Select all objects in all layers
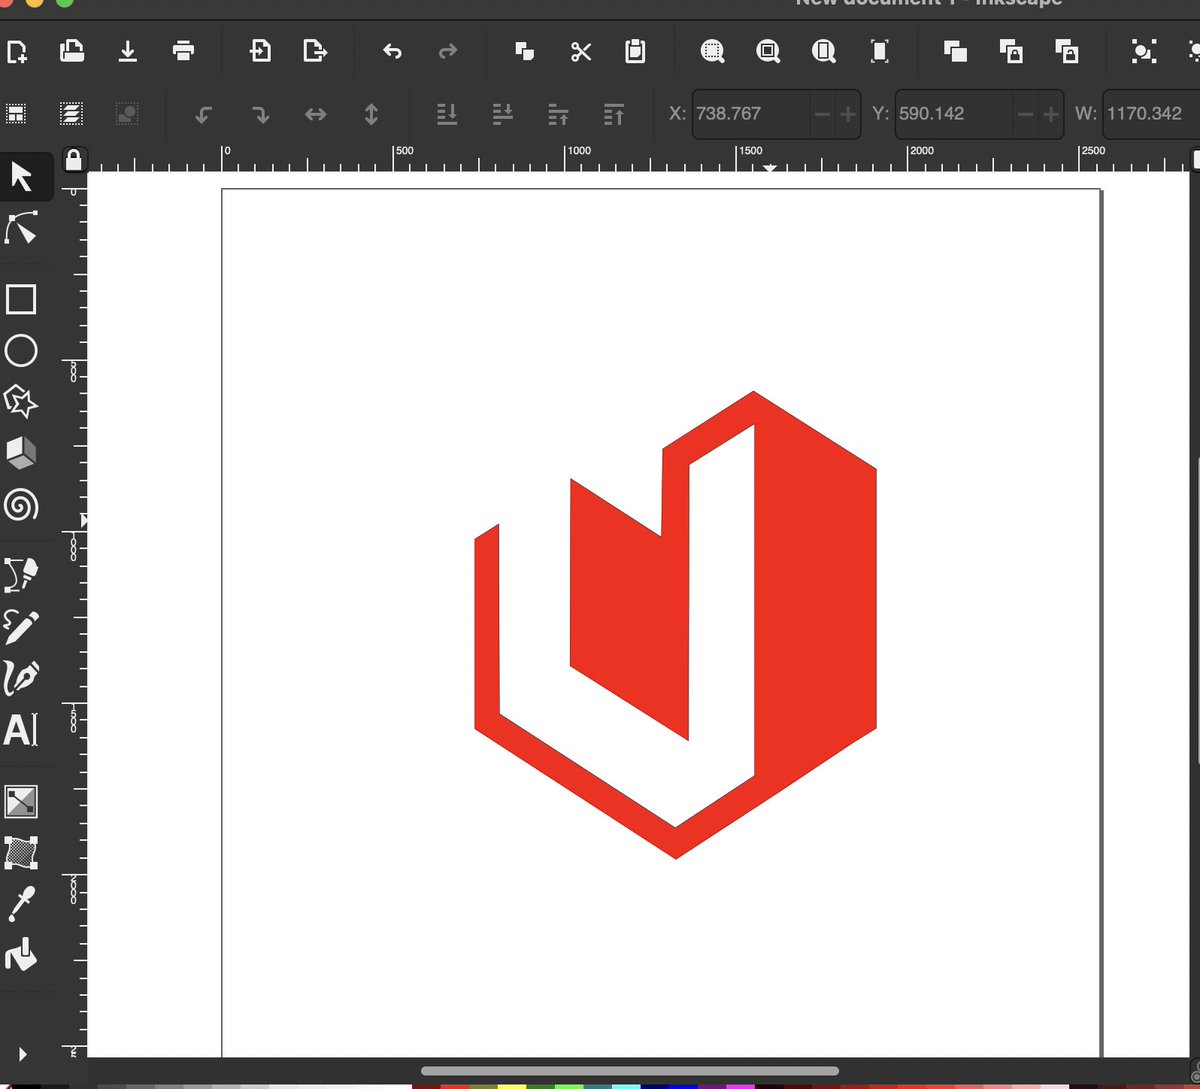This screenshot has width=1200, height=1089. click(70, 114)
